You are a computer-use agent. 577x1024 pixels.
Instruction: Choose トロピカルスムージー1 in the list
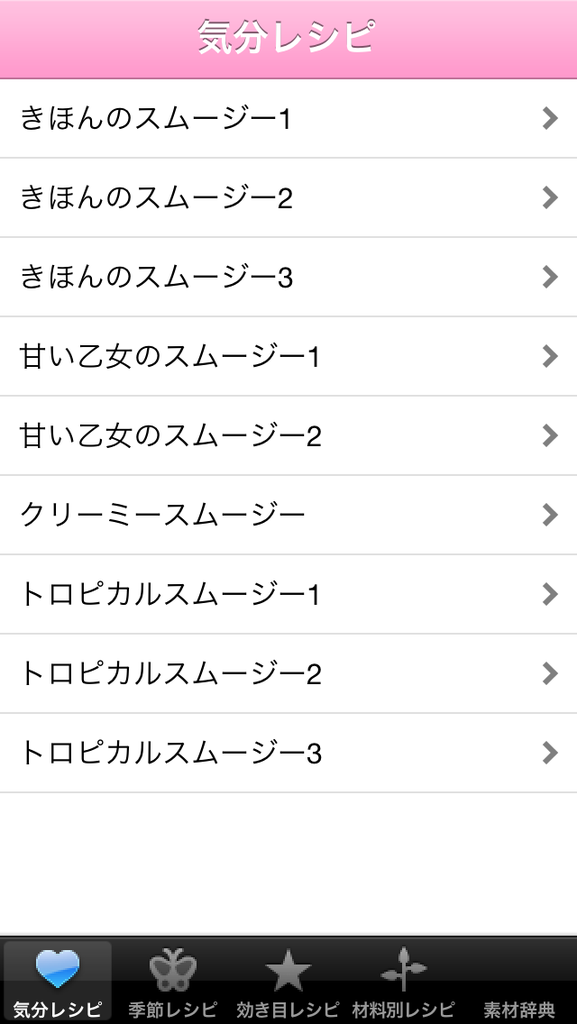288,594
